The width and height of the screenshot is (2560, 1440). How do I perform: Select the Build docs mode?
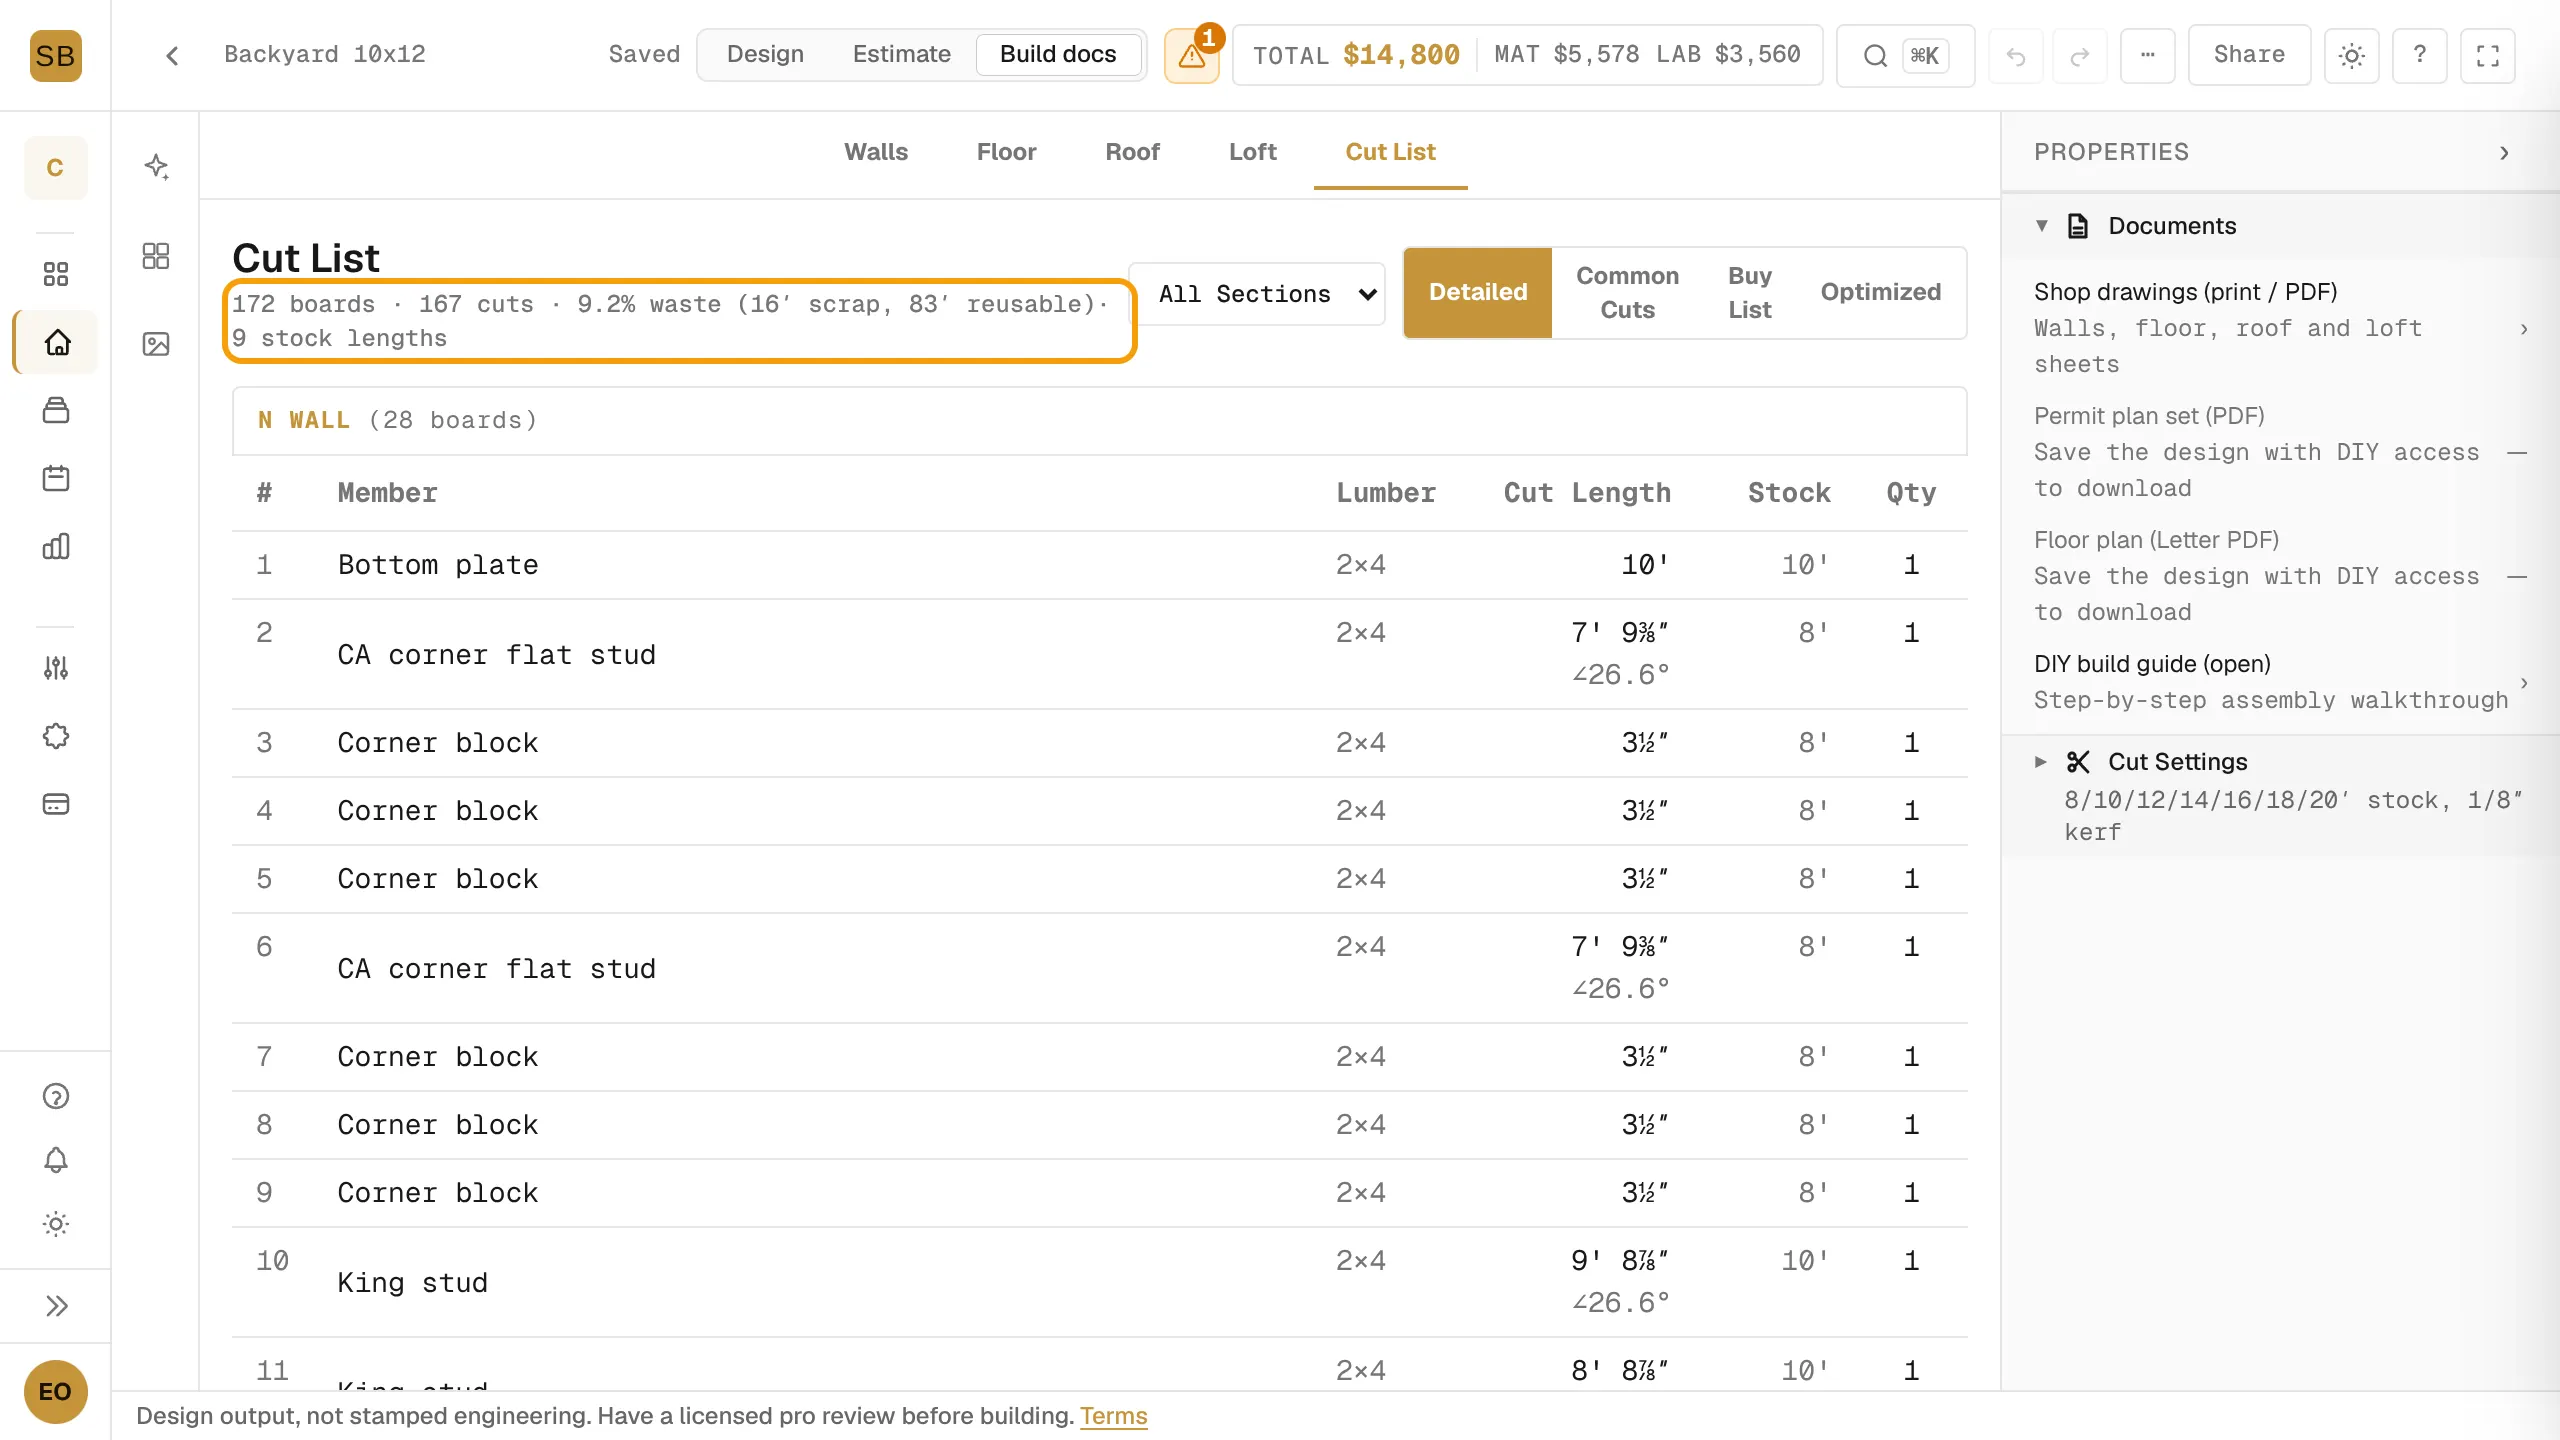click(1058, 55)
